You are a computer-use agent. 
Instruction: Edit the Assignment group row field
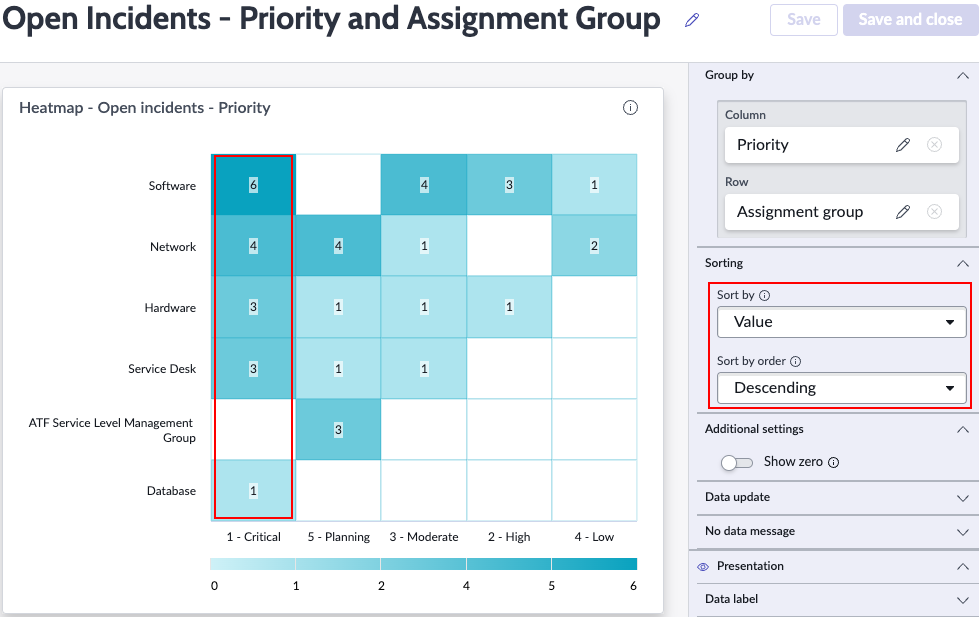903,212
